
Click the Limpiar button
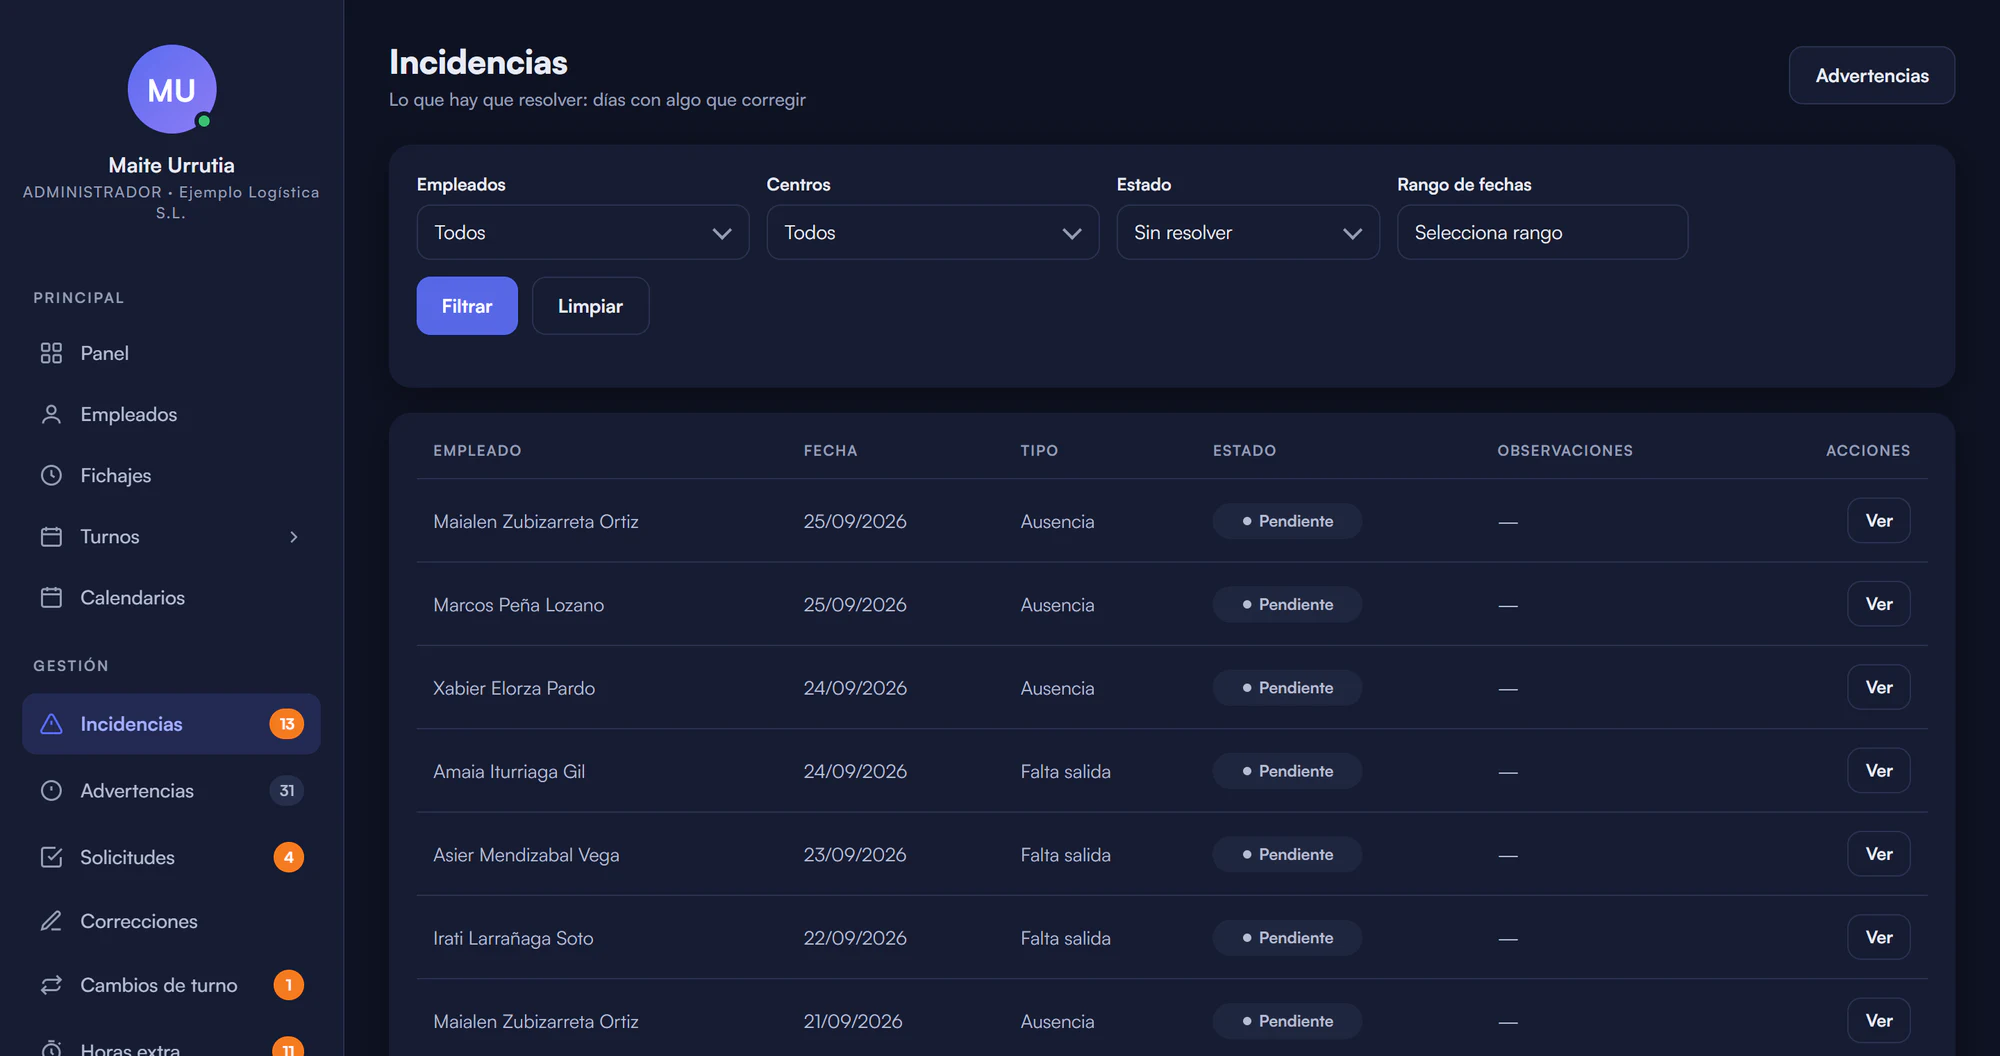[x=590, y=306]
